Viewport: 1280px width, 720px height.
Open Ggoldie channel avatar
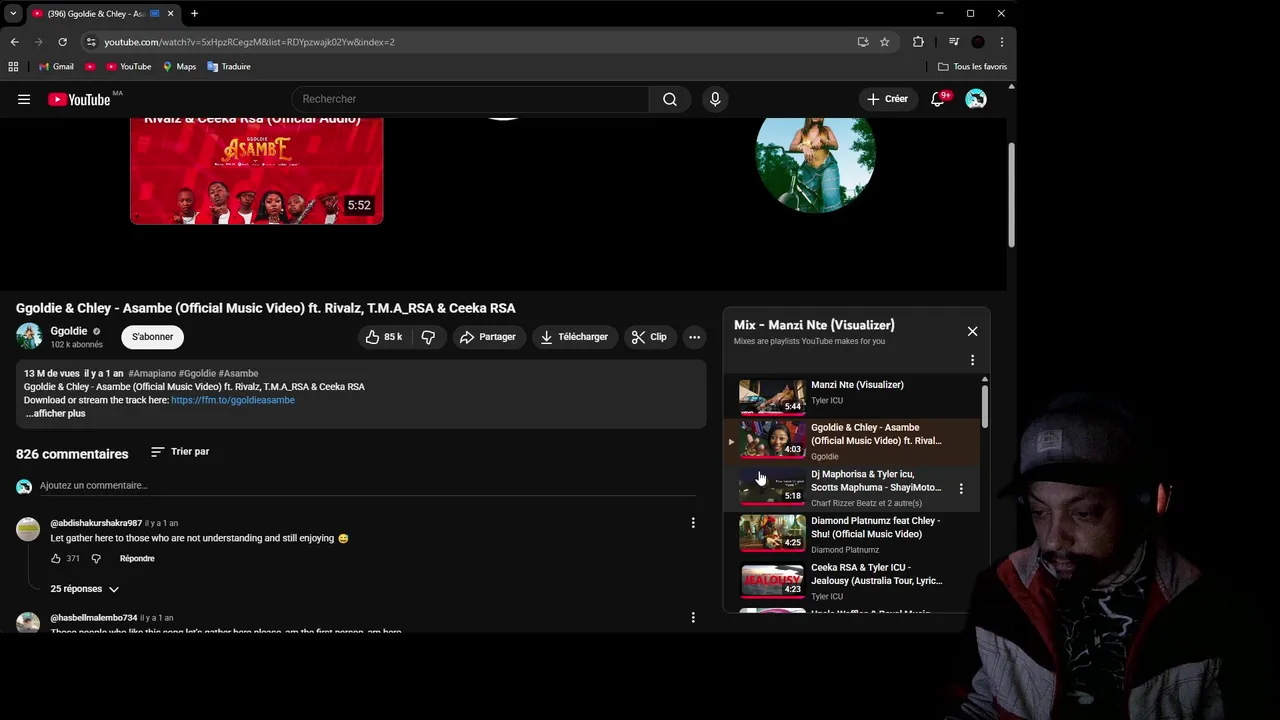pos(29,336)
